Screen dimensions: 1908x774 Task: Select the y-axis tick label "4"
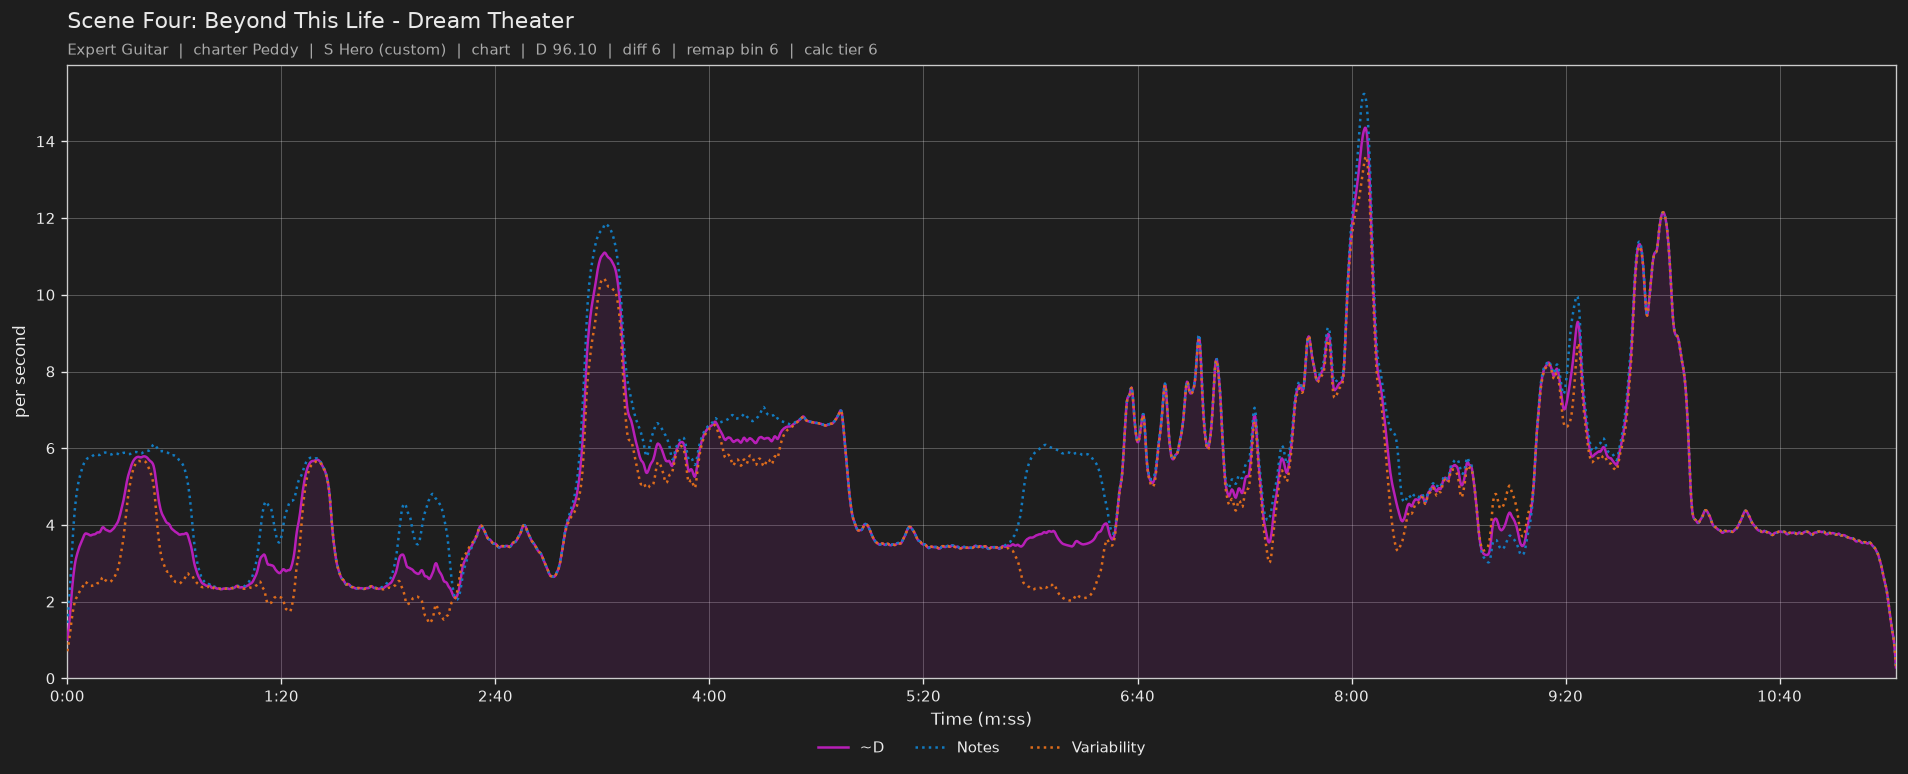pyautogui.click(x=52, y=526)
